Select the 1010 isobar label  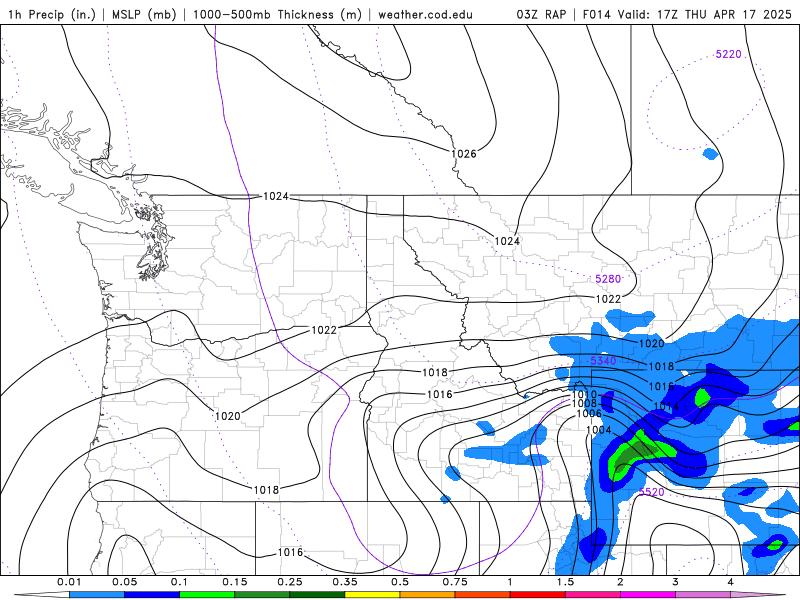tap(585, 394)
